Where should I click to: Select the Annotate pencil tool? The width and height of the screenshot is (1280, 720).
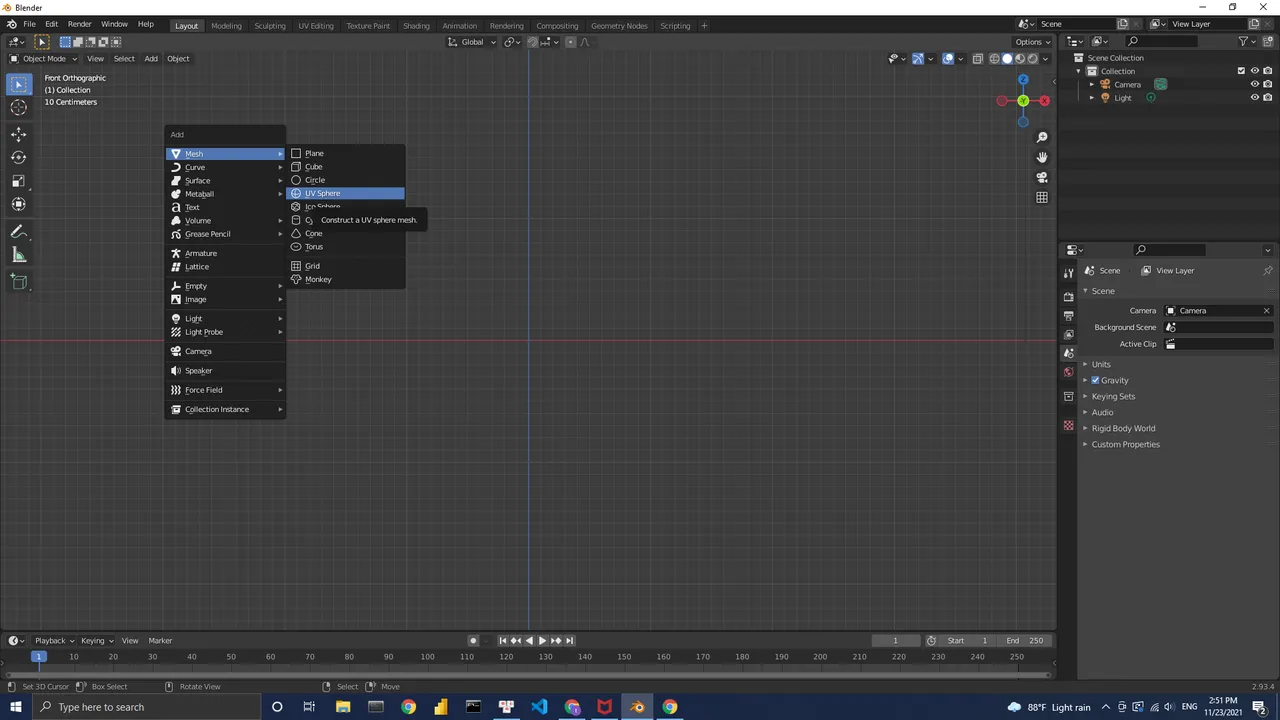(19, 231)
